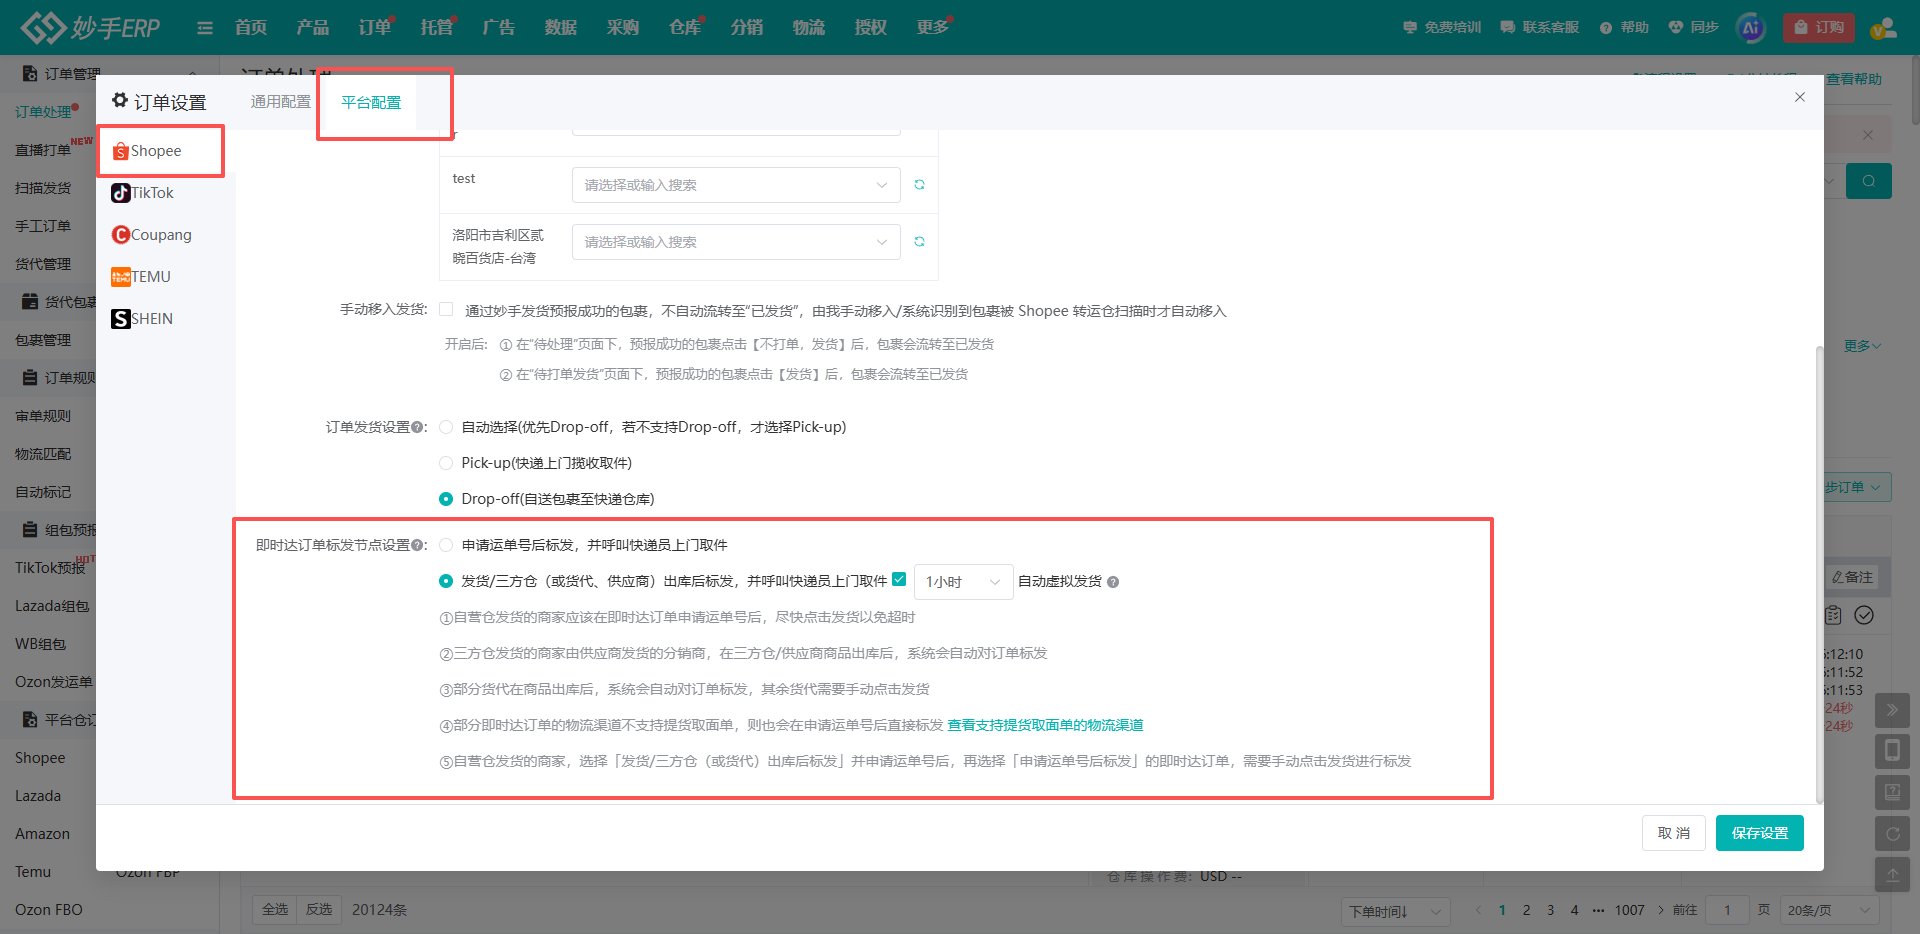
Task: Click the dialog vertical scrollbar
Action: pos(1819,574)
